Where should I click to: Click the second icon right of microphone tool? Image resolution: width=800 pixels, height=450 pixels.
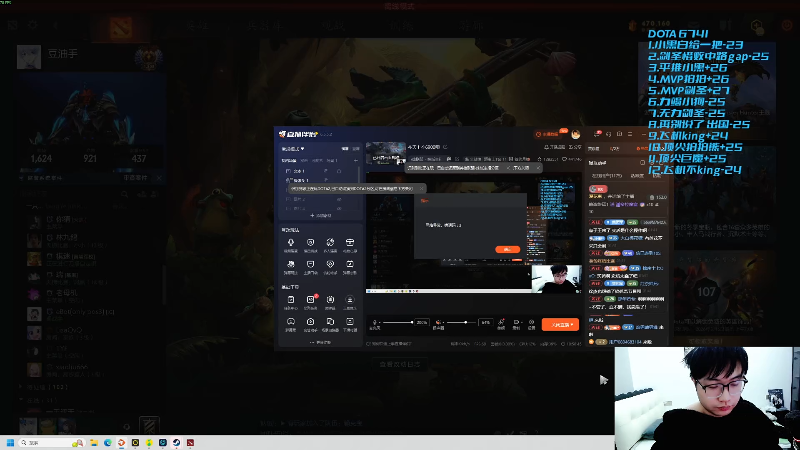click(330, 243)
